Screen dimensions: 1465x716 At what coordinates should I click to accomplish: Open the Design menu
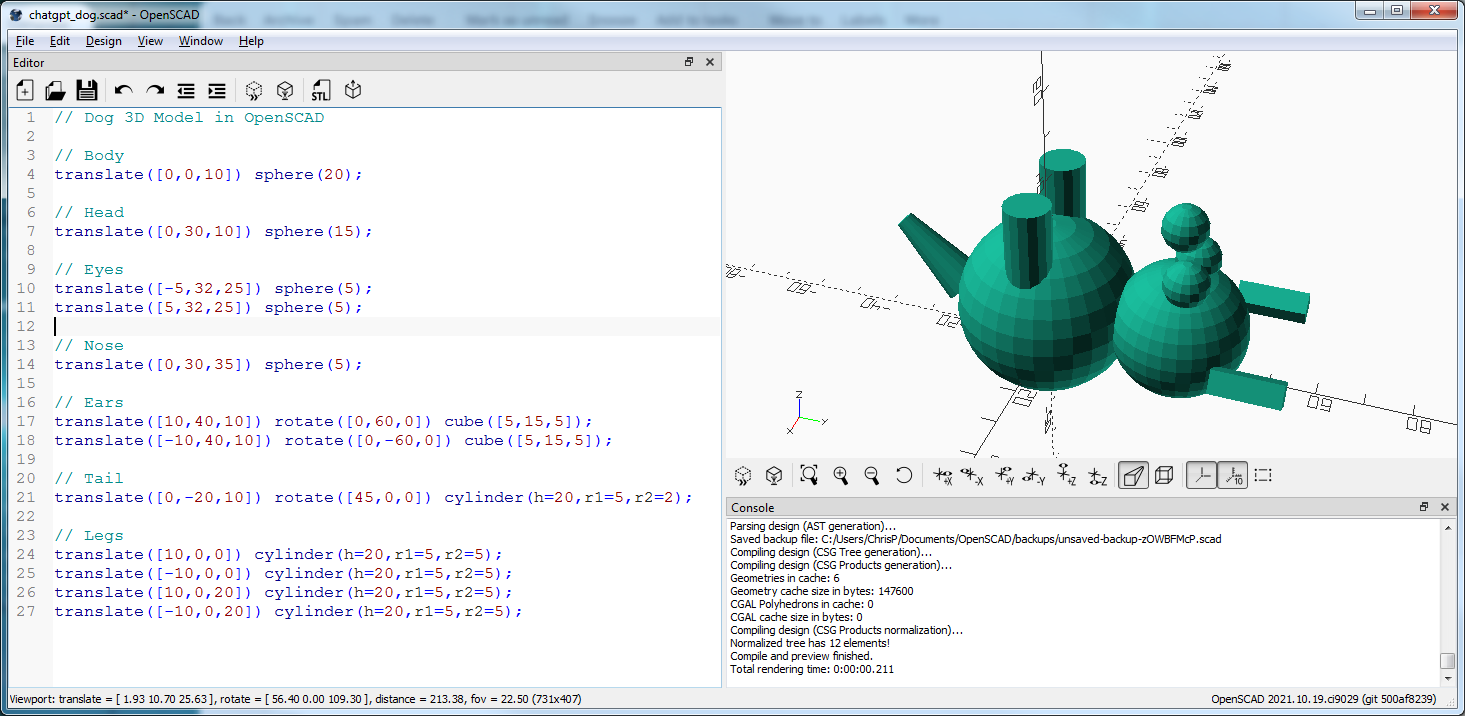click(x=103, y=41)
